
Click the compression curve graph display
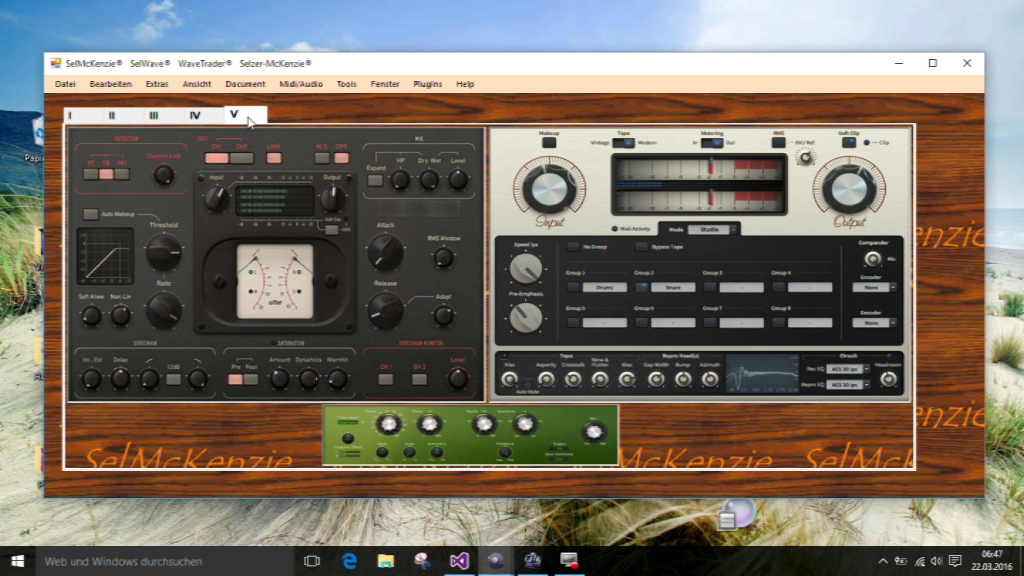(105, 255)
